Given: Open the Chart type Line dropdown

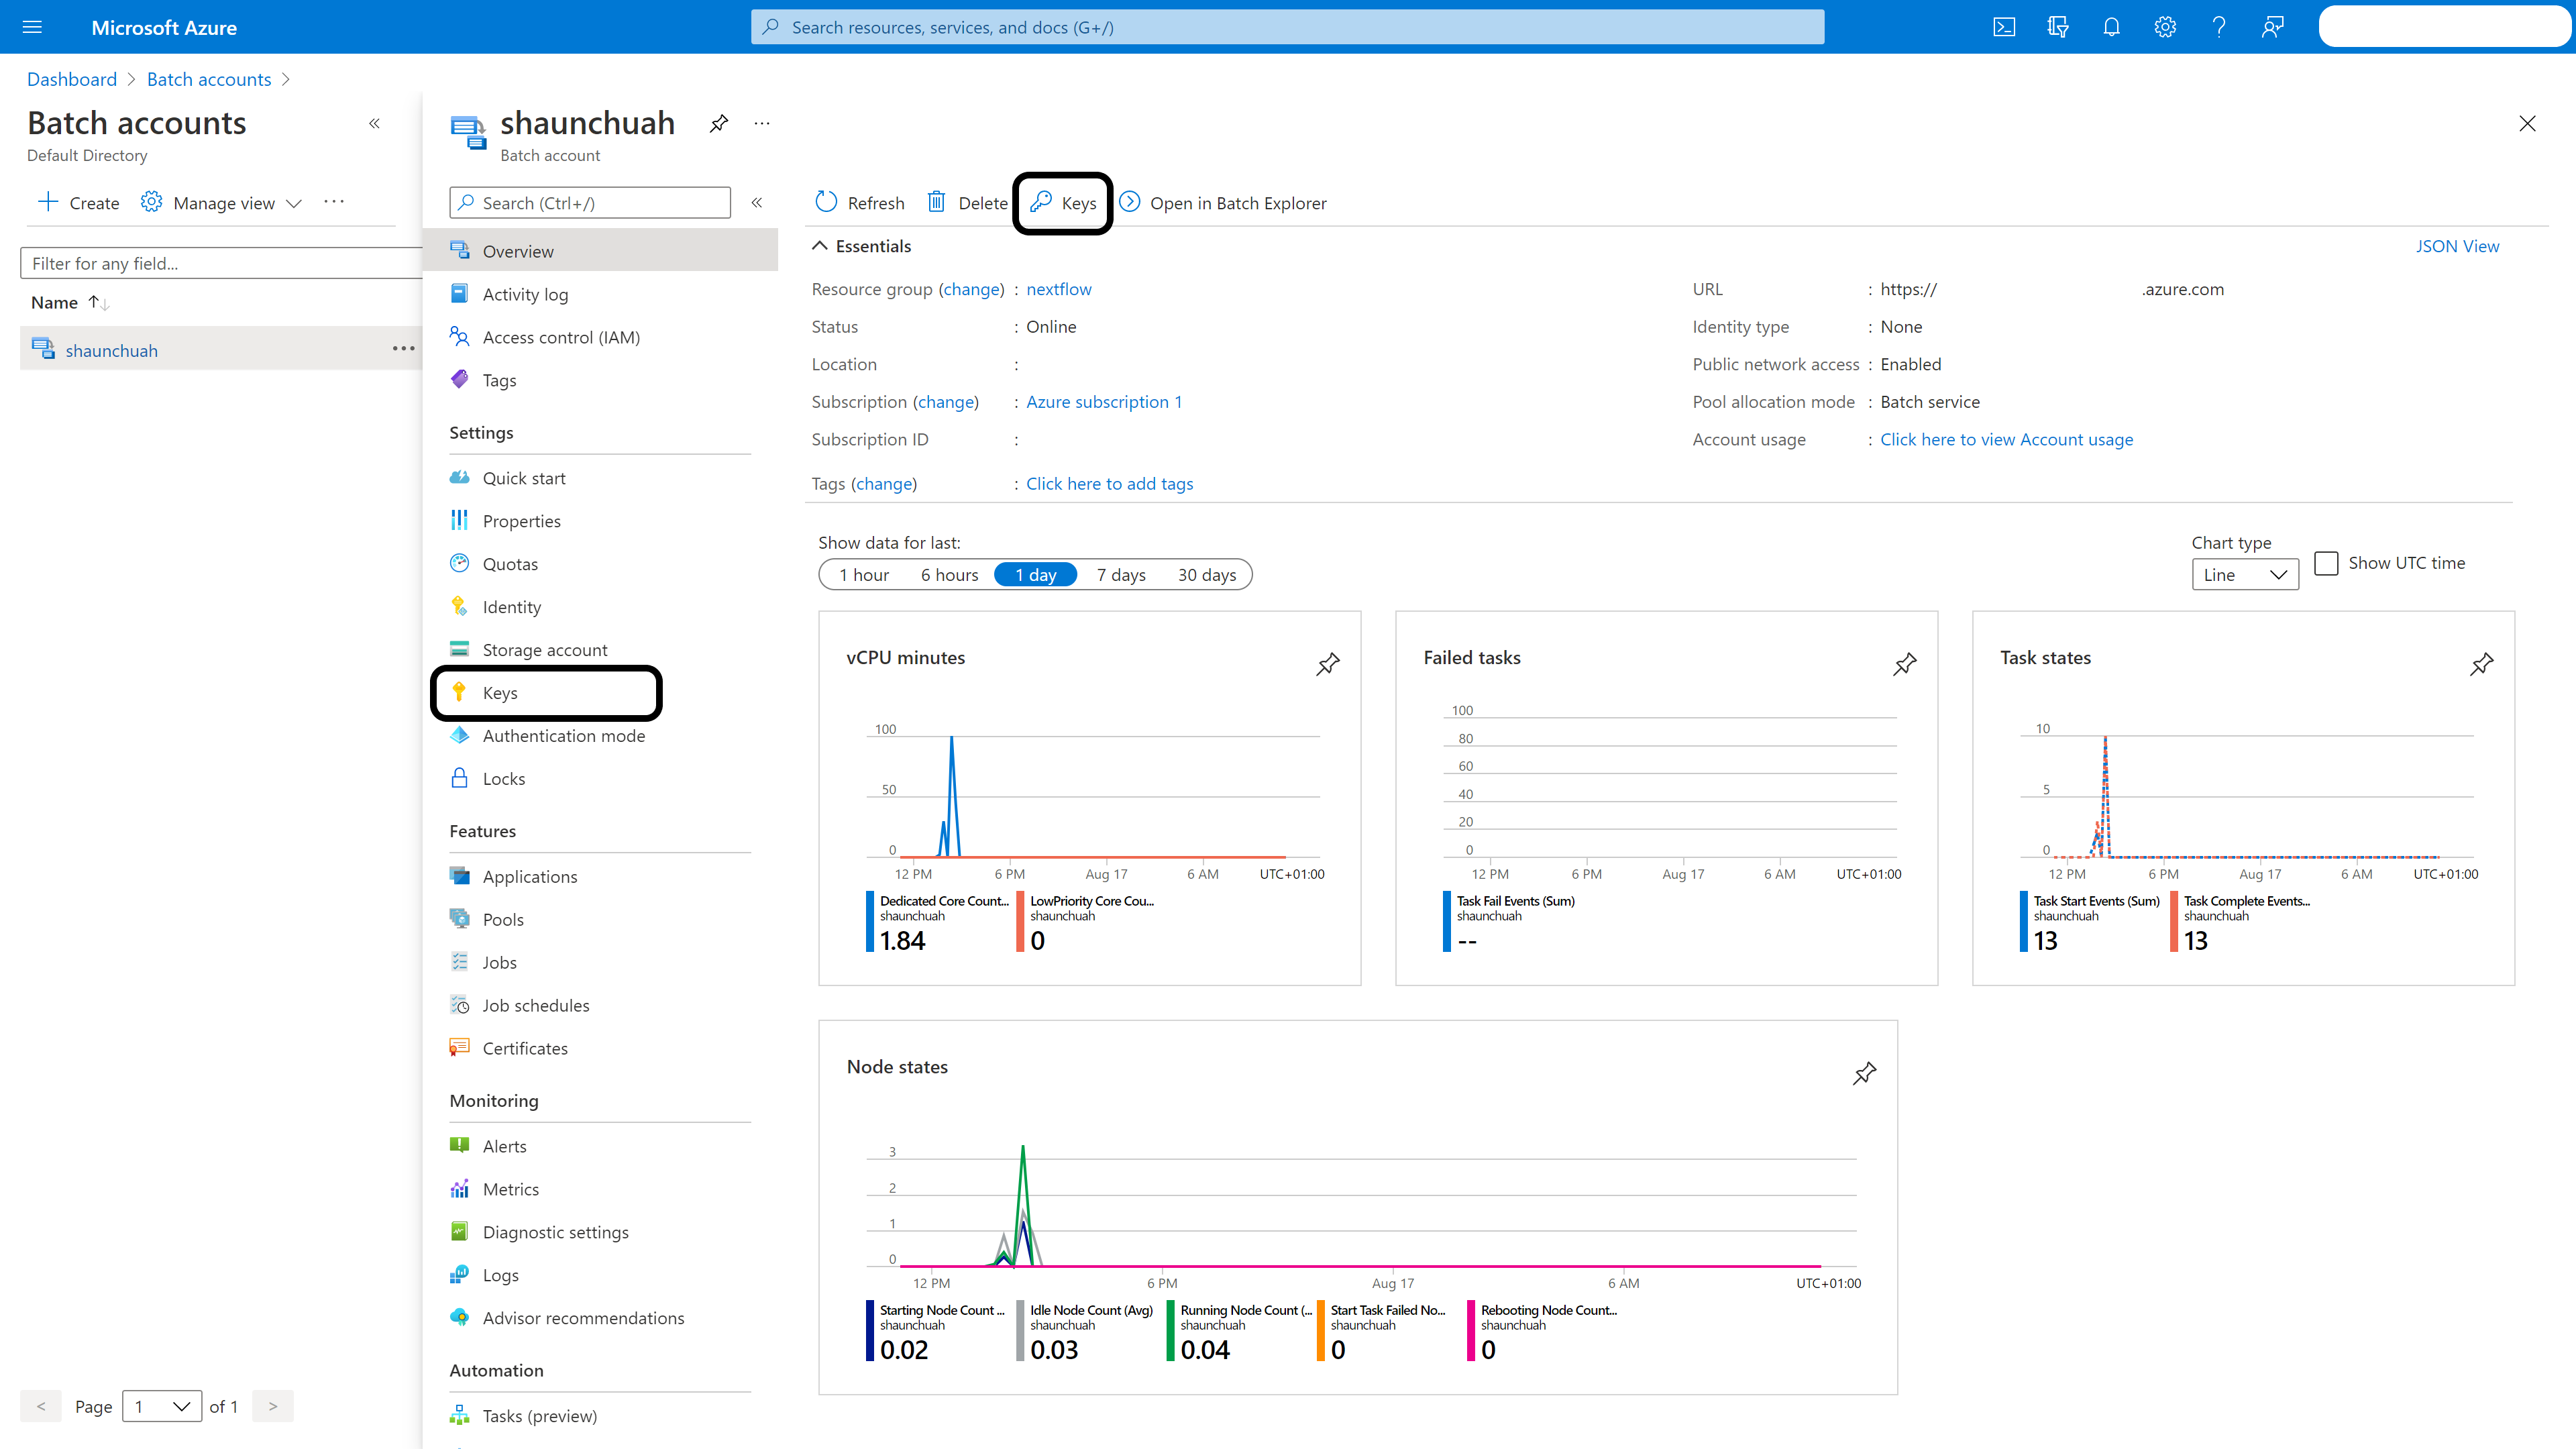Looking at the screenshot, I should [2245, 575].
